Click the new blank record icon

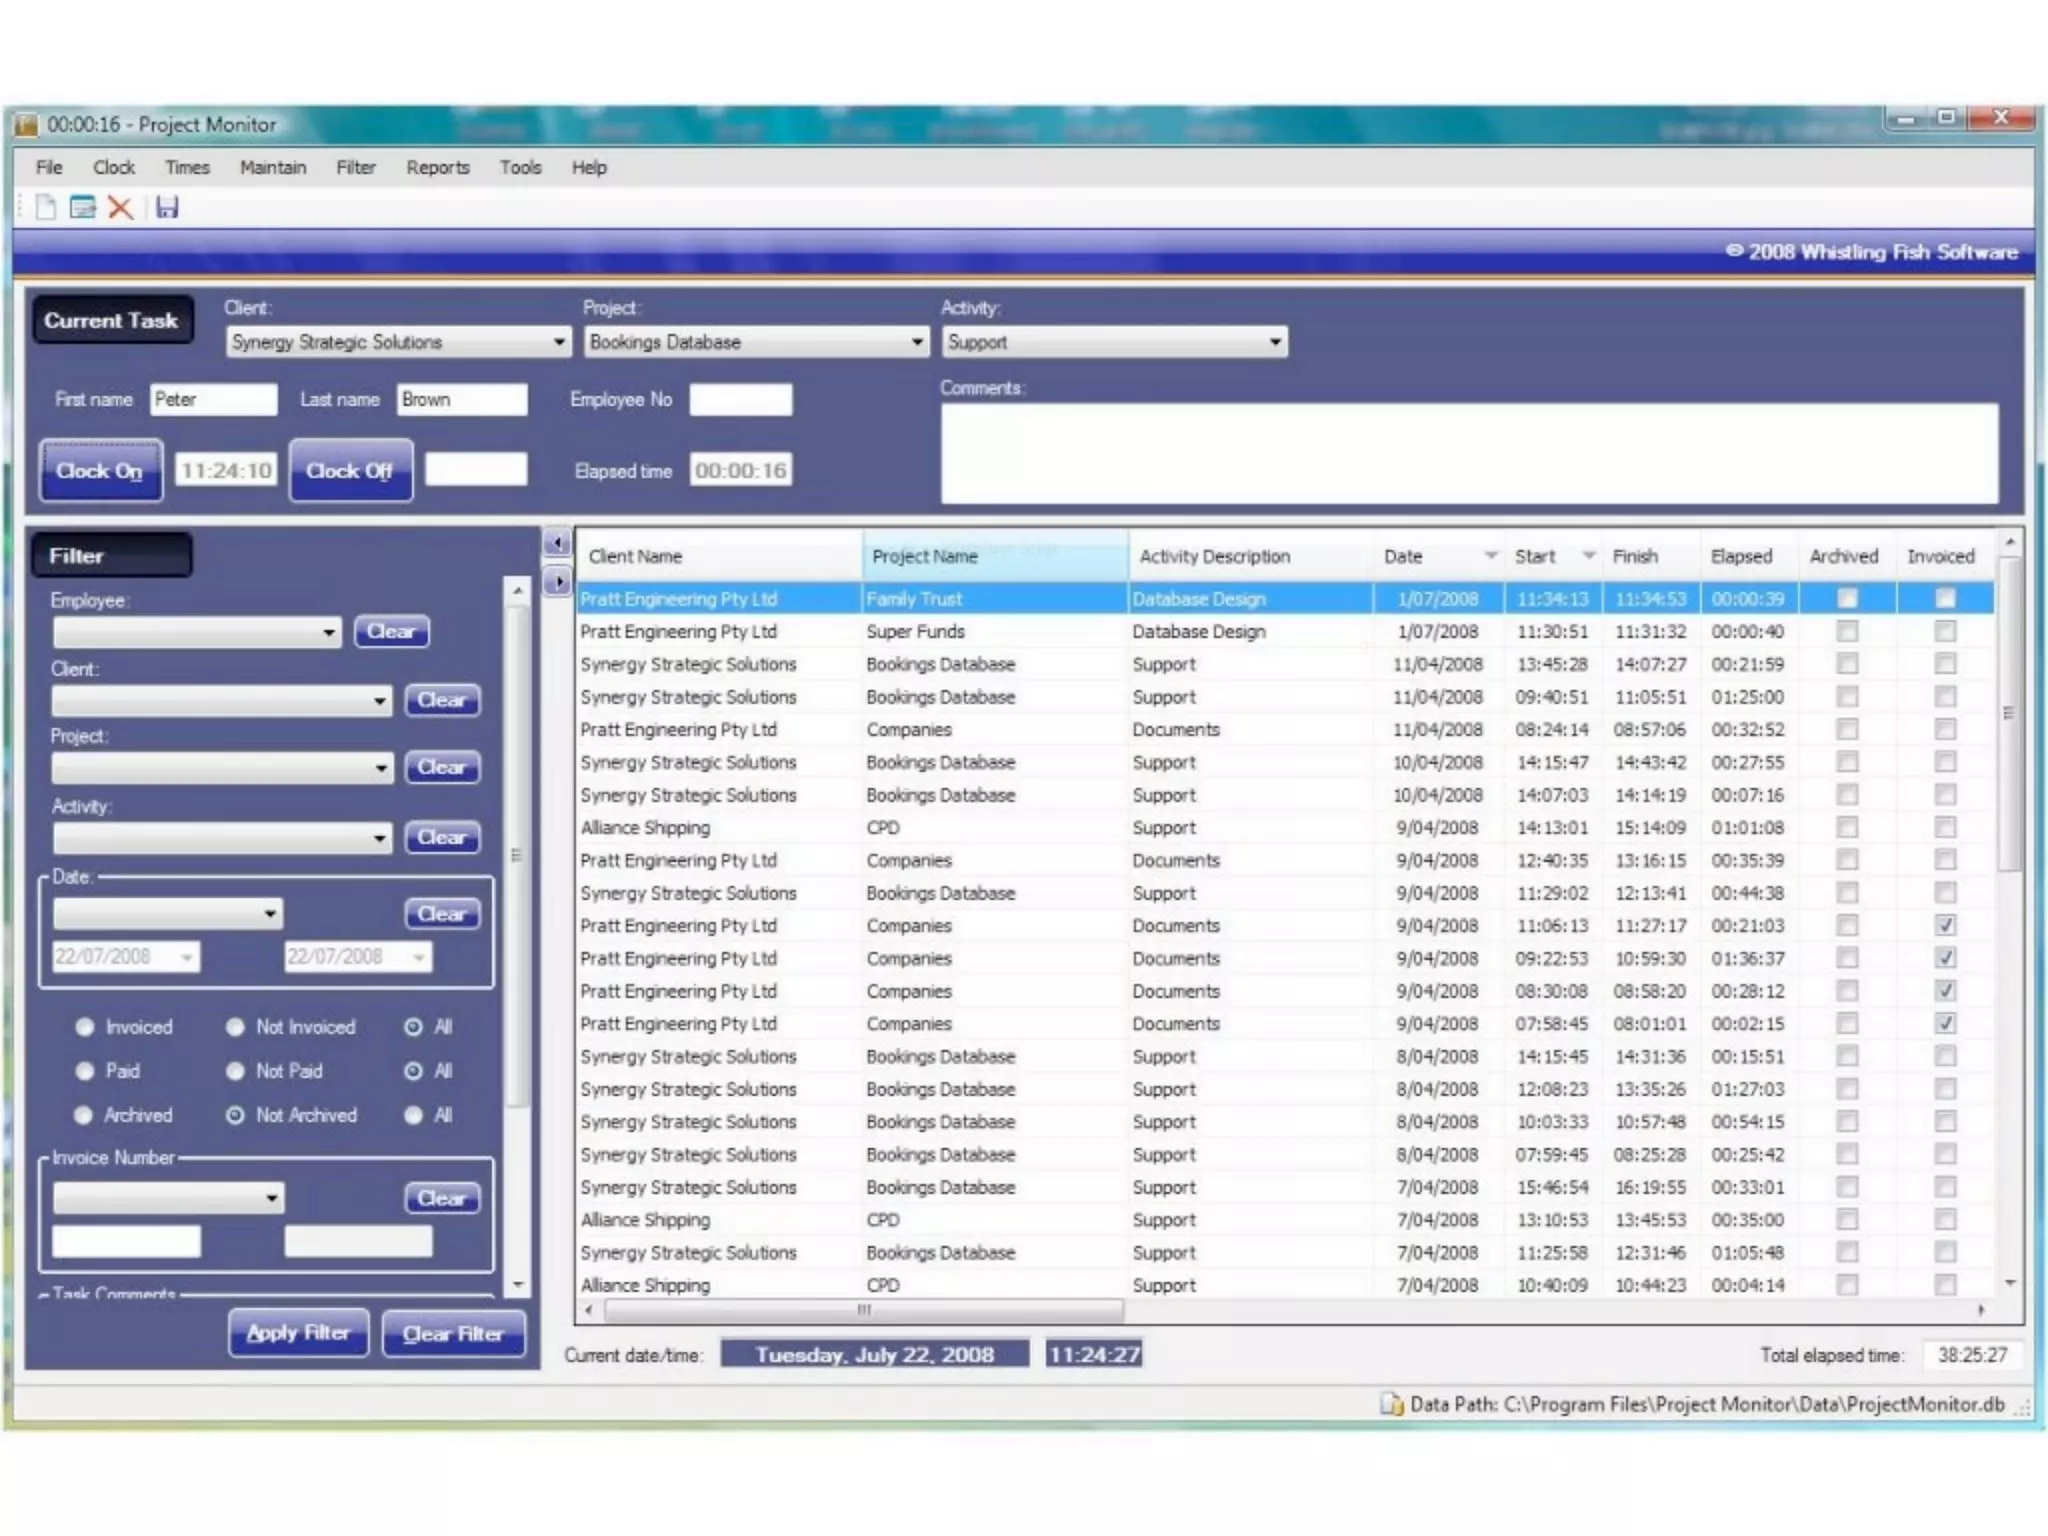pos(45,207)
